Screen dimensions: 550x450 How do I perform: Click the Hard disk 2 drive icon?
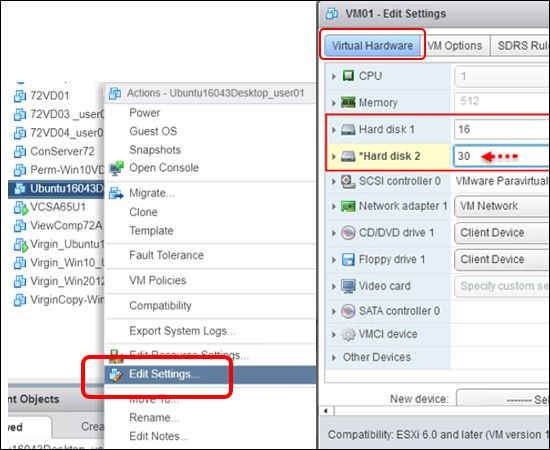coord(348,156)
